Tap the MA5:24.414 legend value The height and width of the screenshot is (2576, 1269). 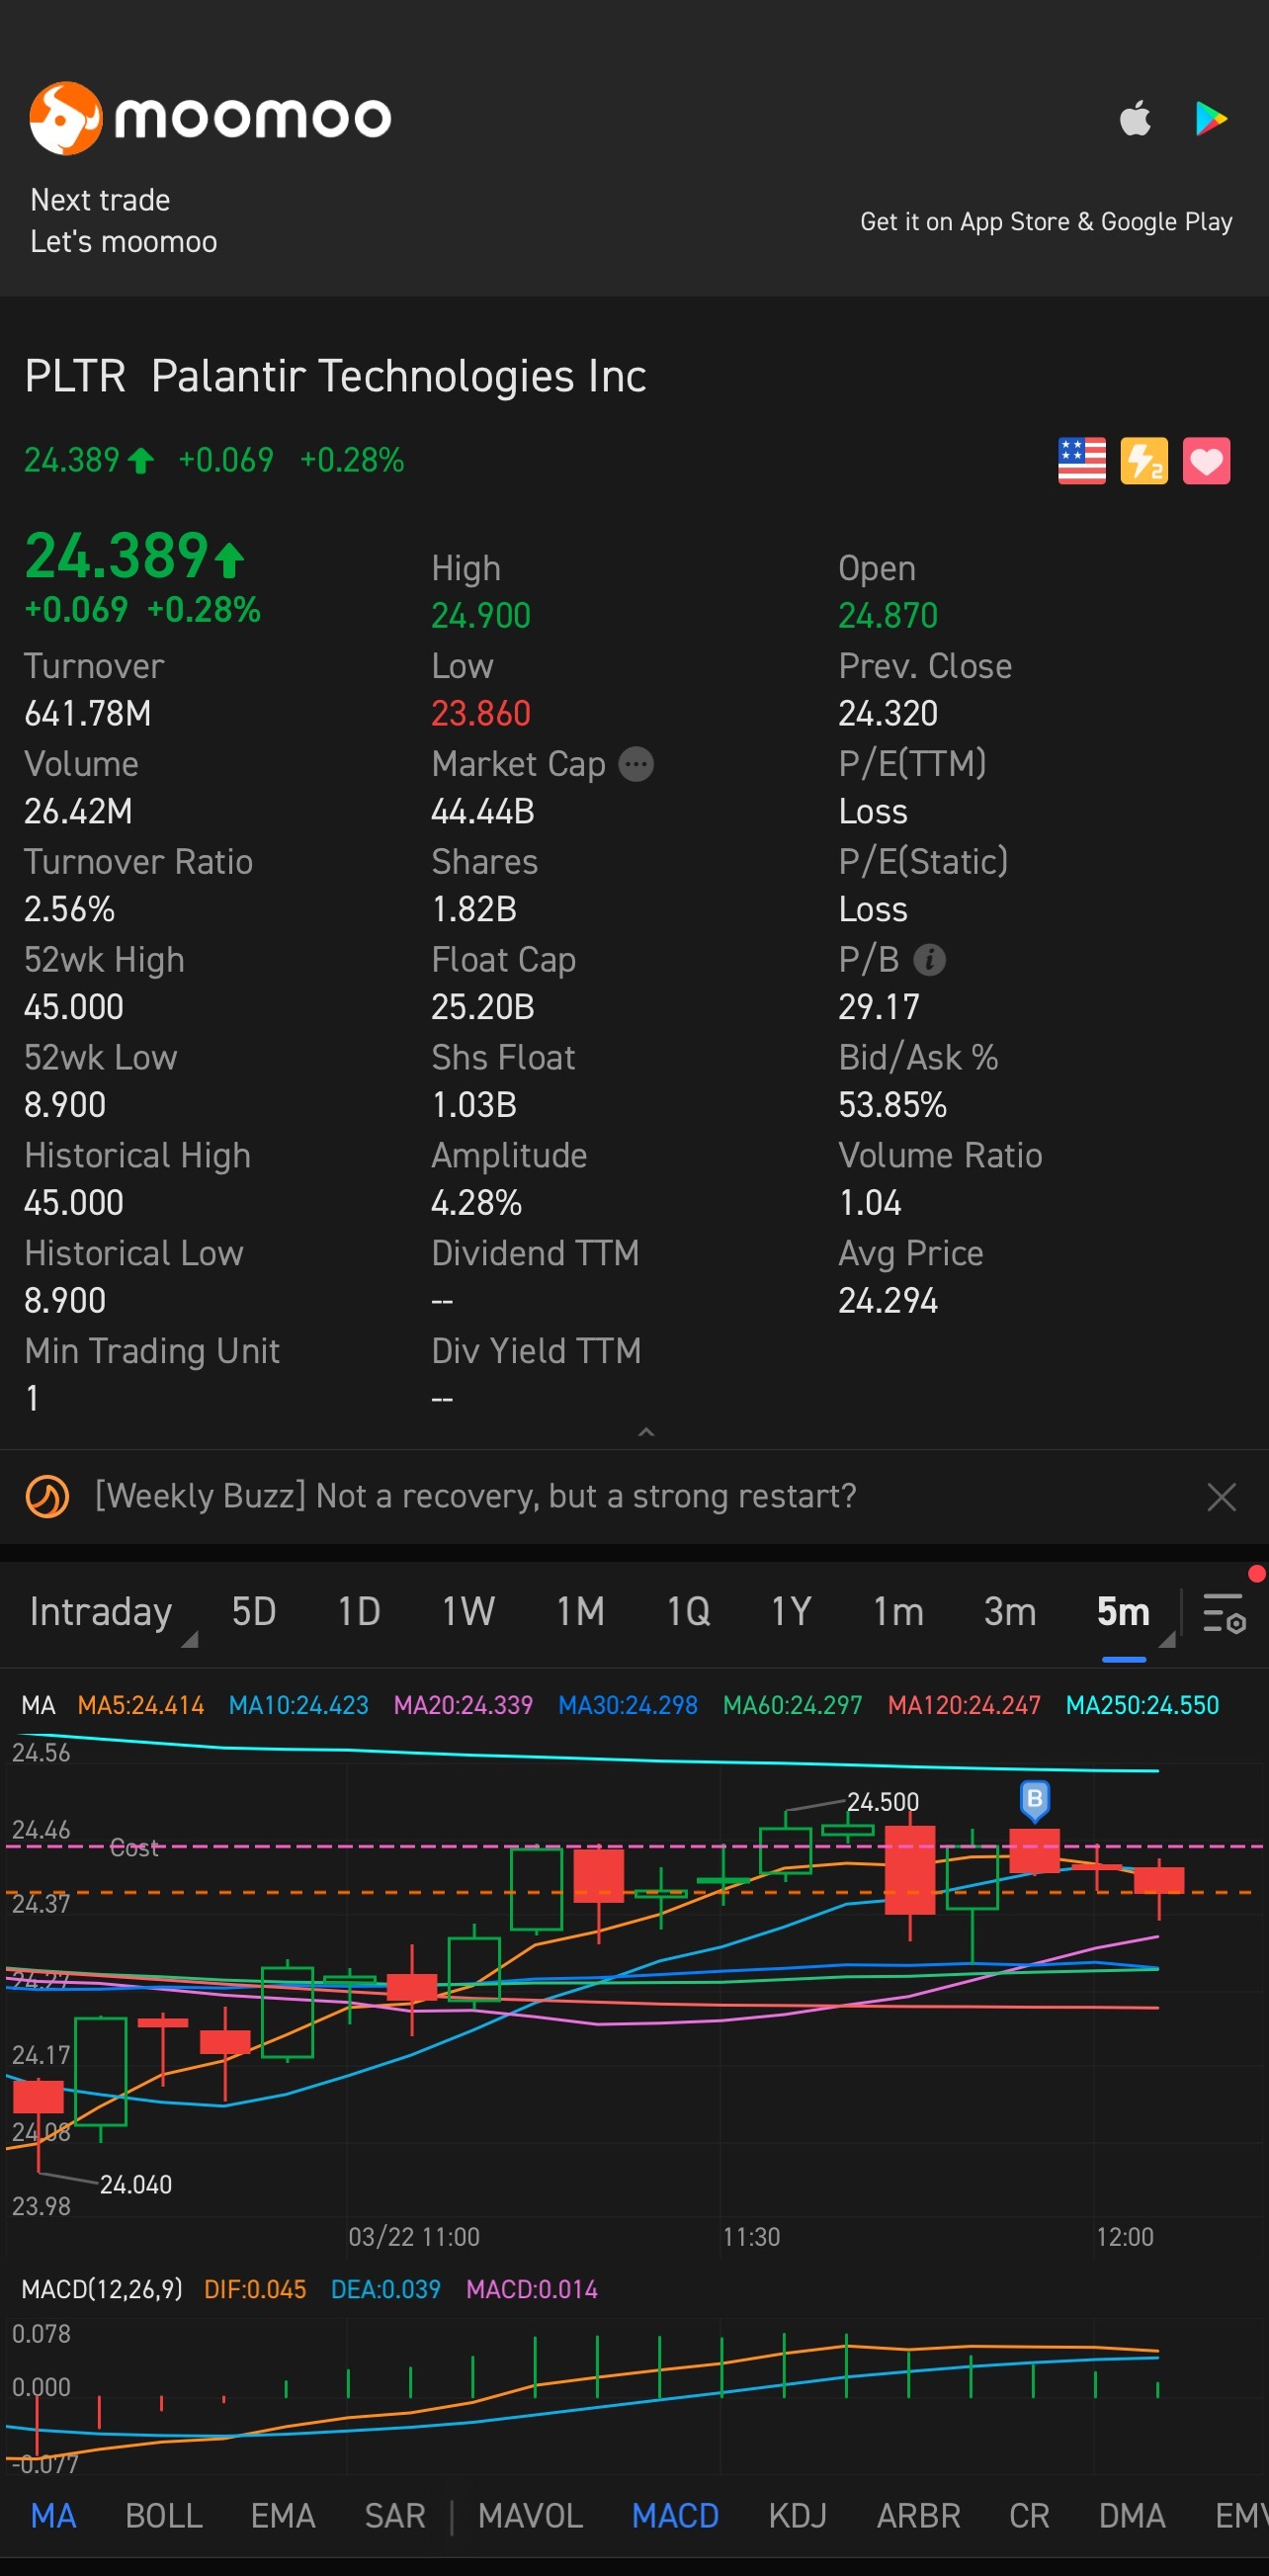(x=141, y=1705)
